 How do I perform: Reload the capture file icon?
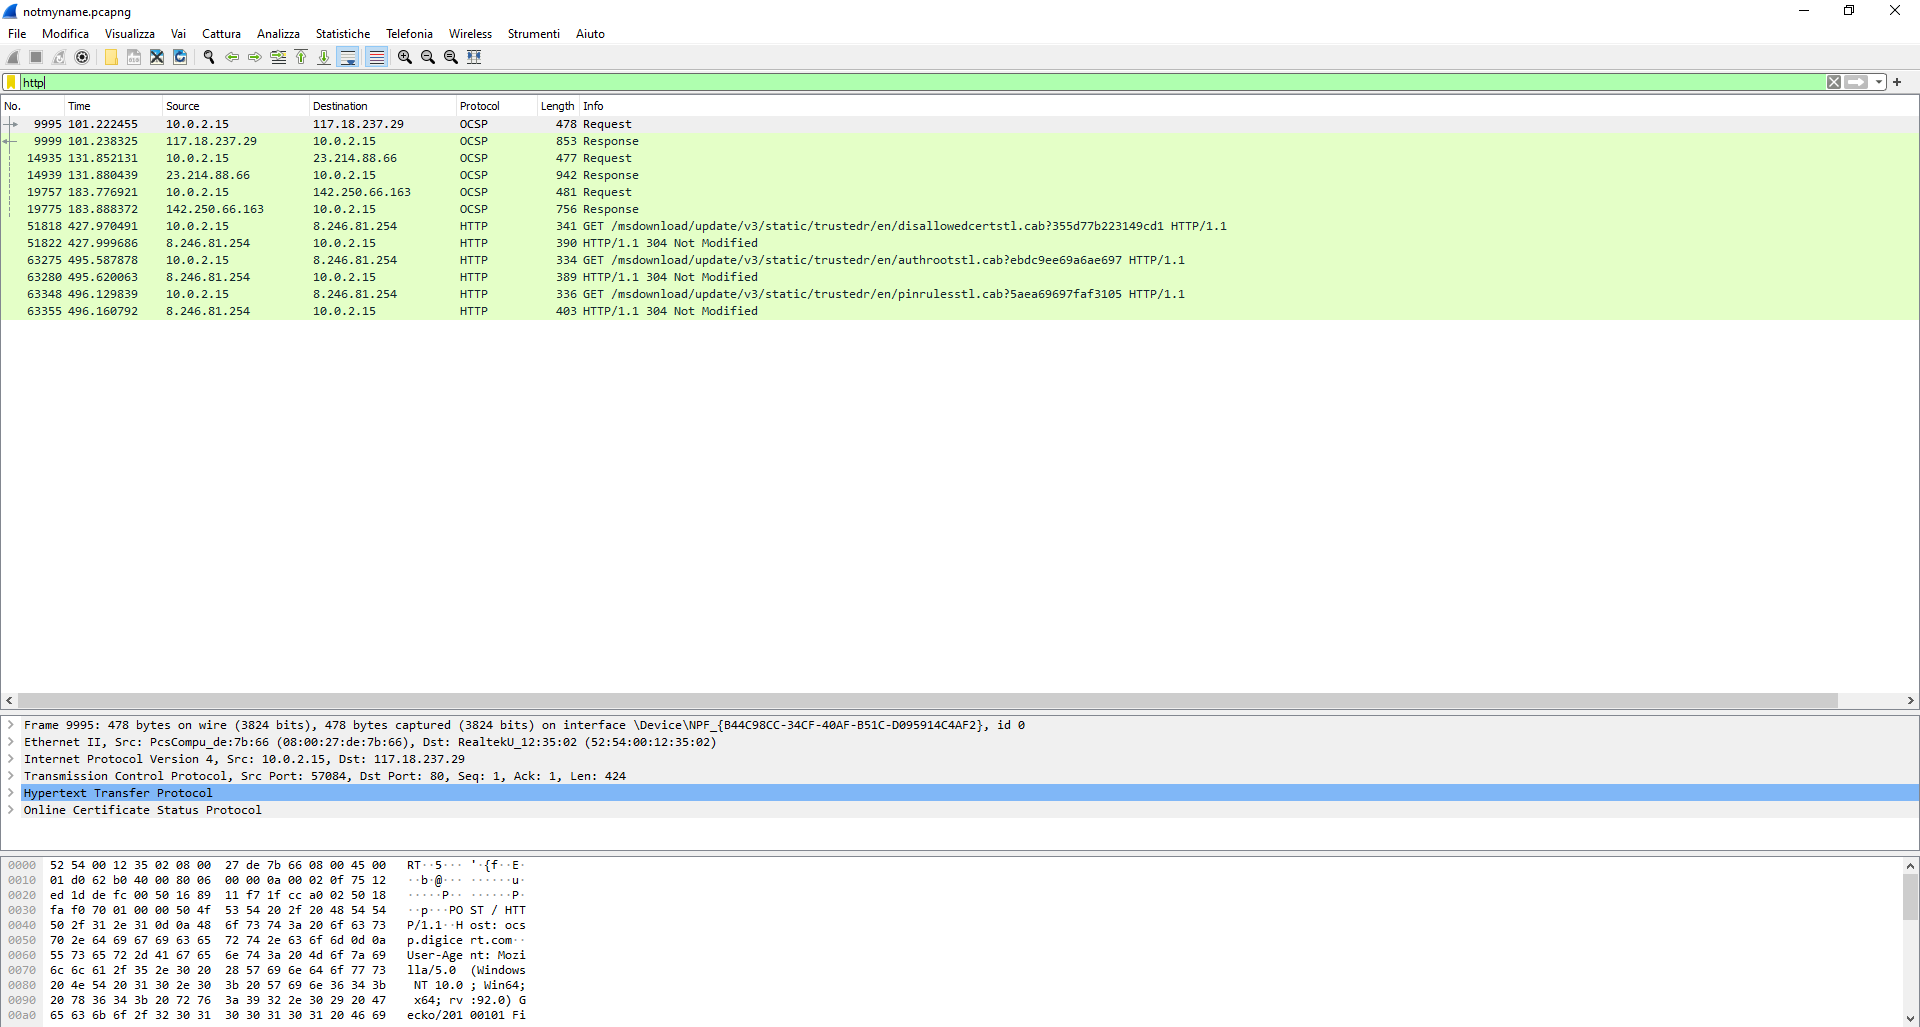[180, 57]
